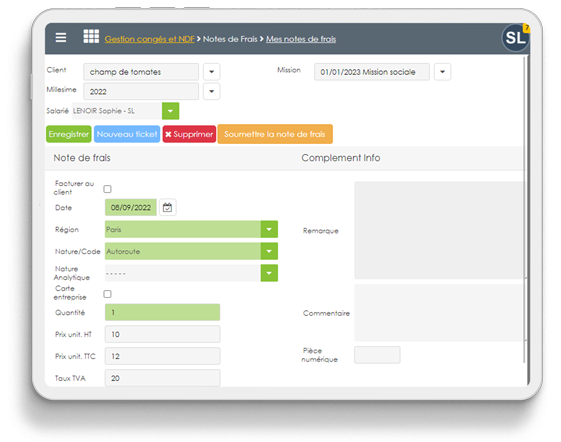This screenshot has height=442, width=561.
Task: Toggle the Facturer au client checkbox
Action: tap(107, 189)
